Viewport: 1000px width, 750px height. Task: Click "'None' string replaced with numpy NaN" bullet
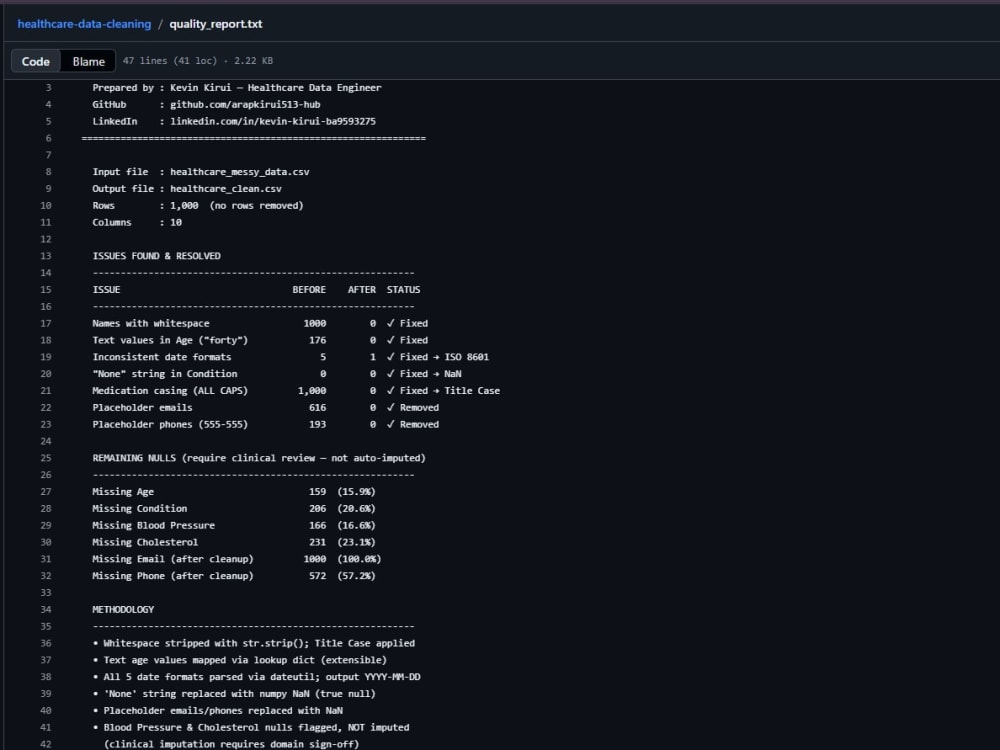234,694
